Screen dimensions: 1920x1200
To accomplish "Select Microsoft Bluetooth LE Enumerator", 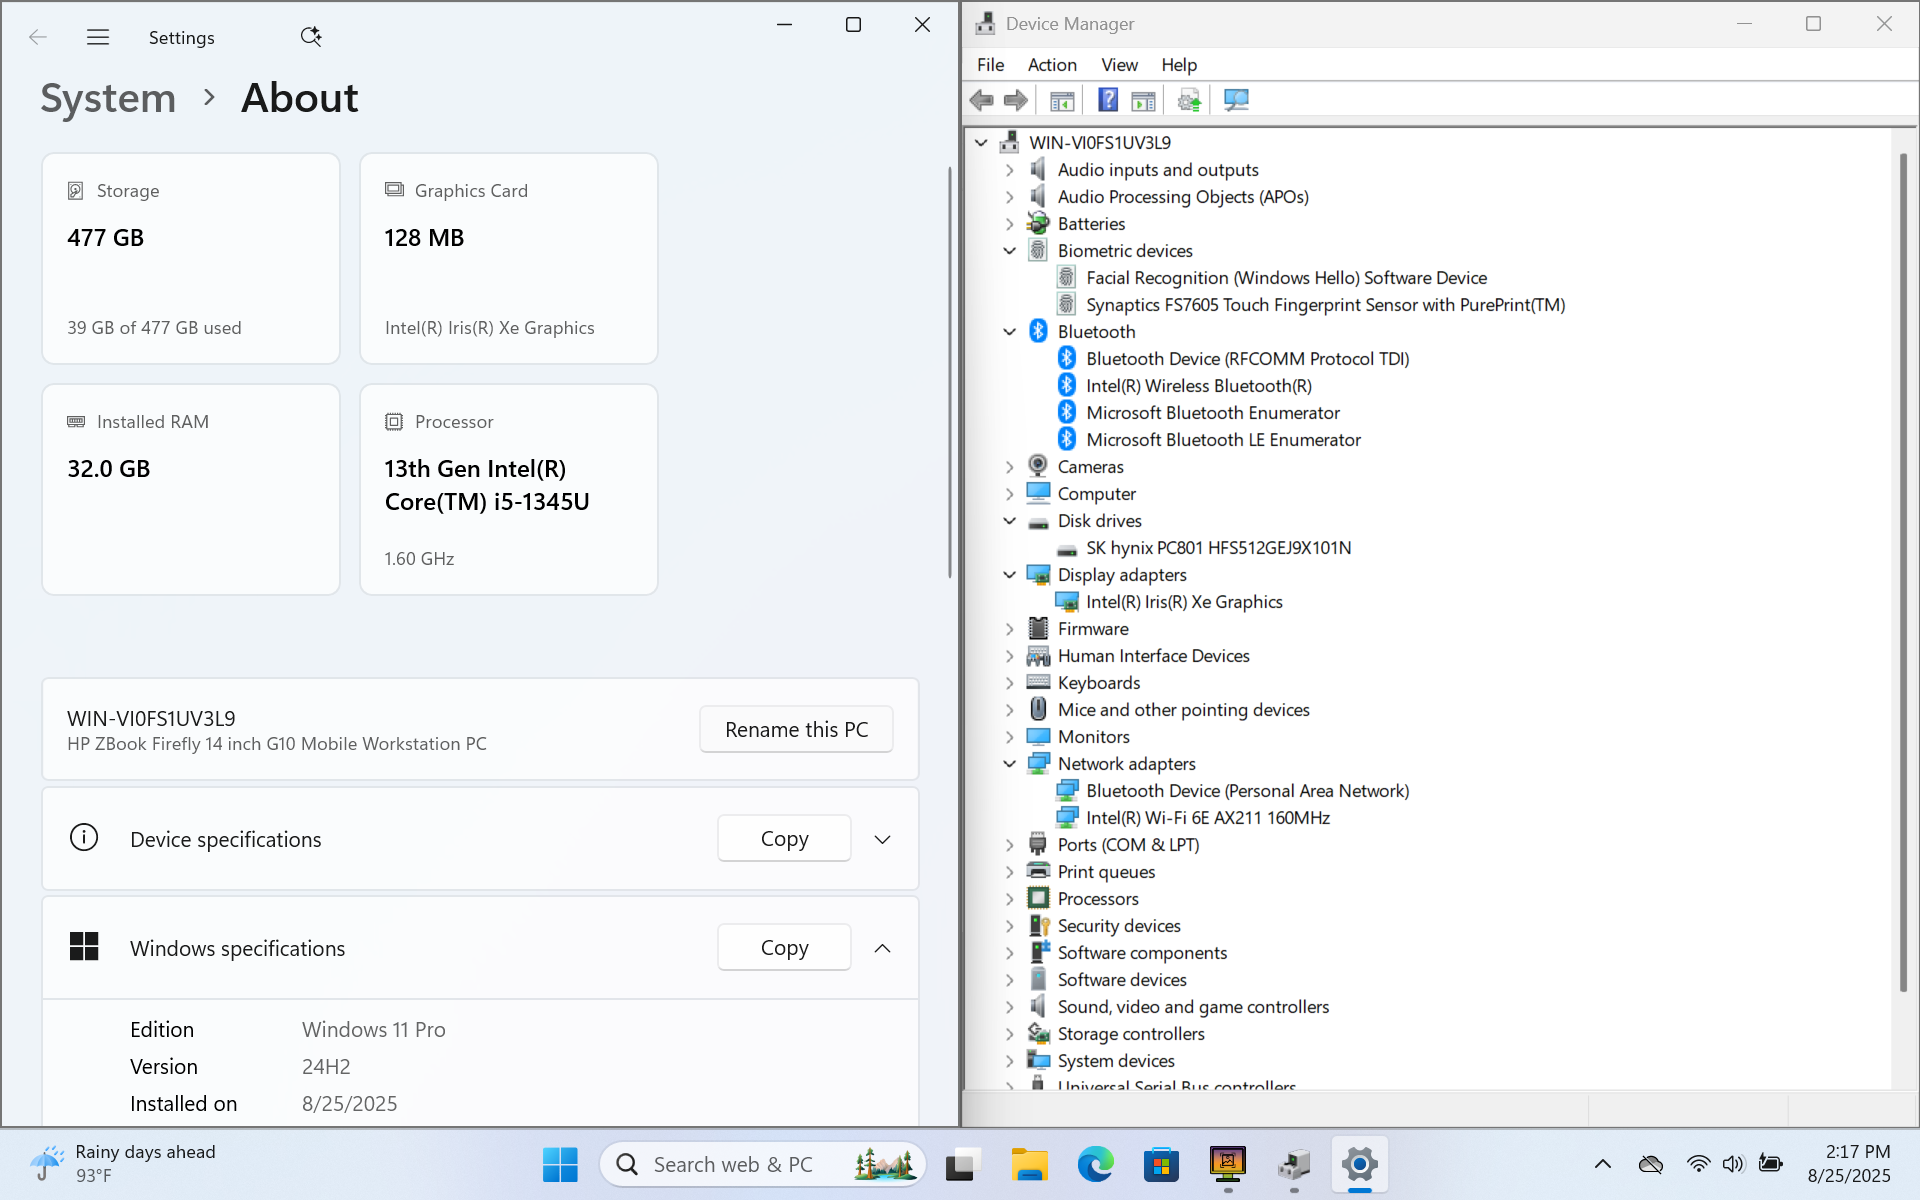I will click(x=1223, y=440).
